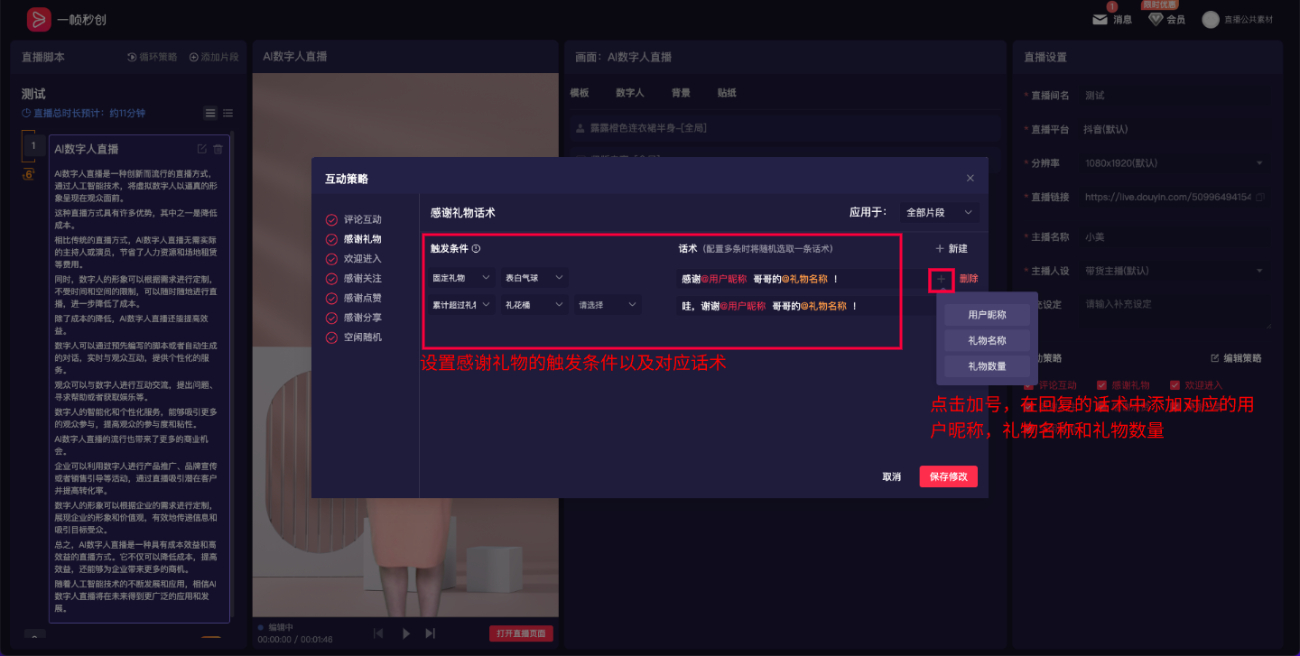
Task: Select the 模板 tab
Action: tap(580, 93)
